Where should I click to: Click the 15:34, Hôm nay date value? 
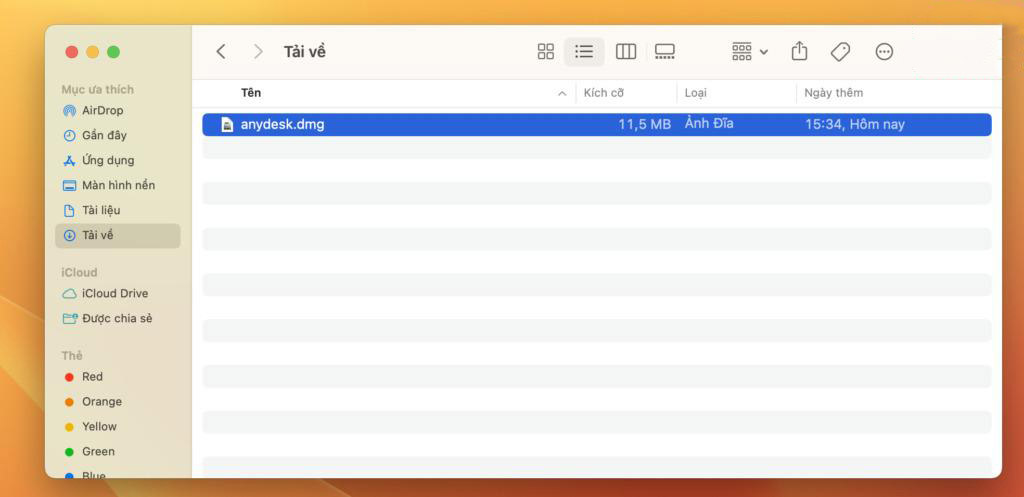tap(854, 124)
